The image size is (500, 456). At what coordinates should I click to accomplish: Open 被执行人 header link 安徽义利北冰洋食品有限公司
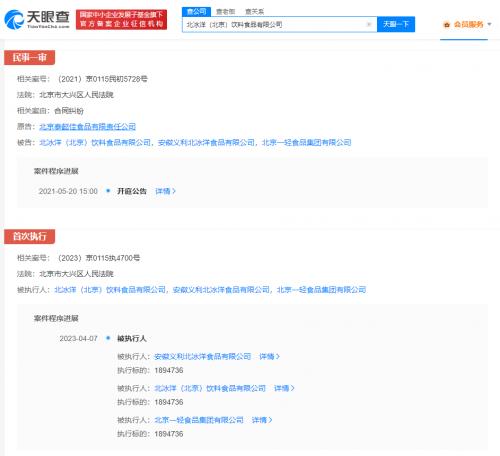coord(221,290)
